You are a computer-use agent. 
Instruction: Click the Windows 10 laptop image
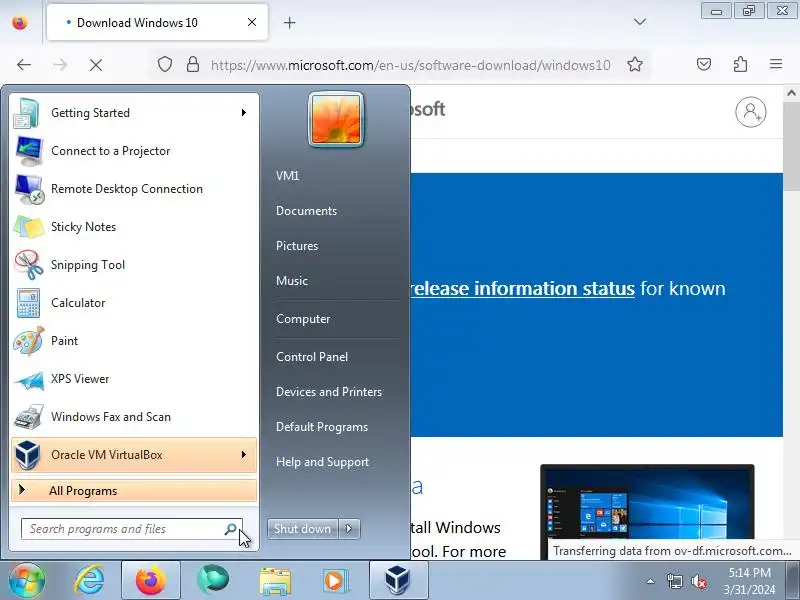(647, 512)
